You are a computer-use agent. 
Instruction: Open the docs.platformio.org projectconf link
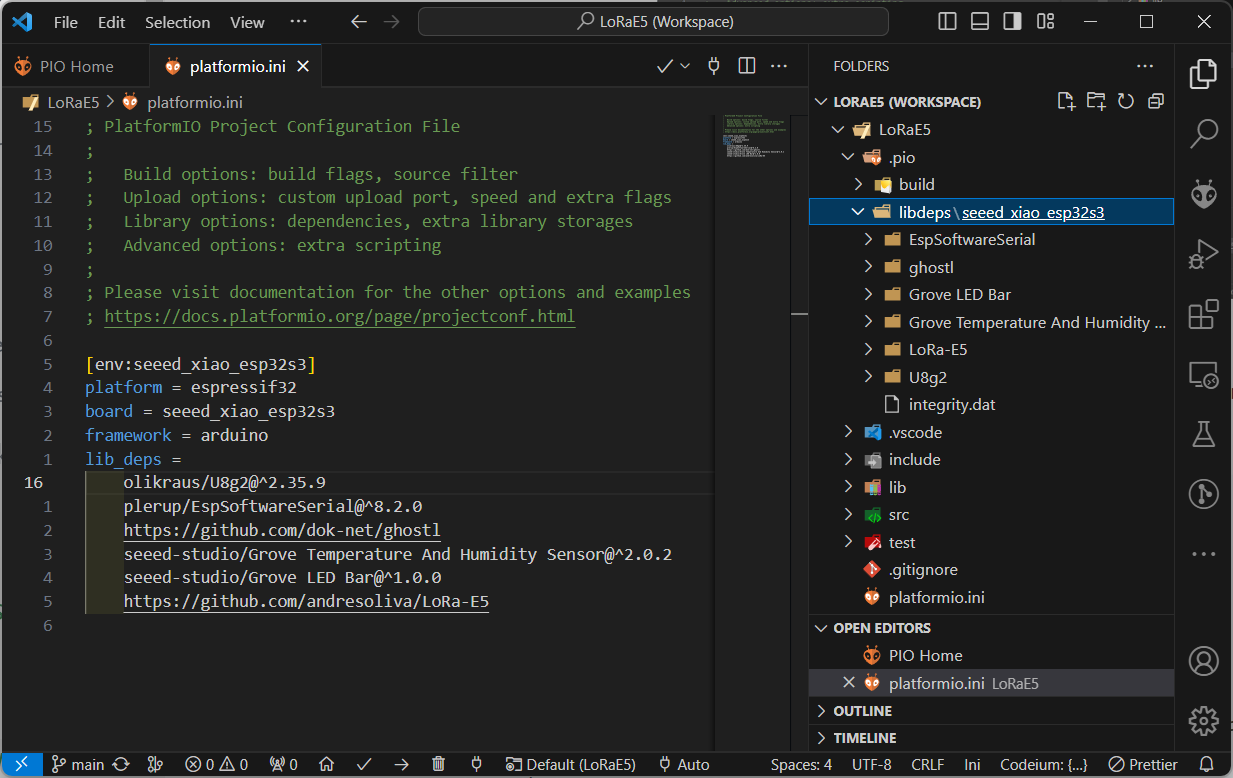[339, 317]
